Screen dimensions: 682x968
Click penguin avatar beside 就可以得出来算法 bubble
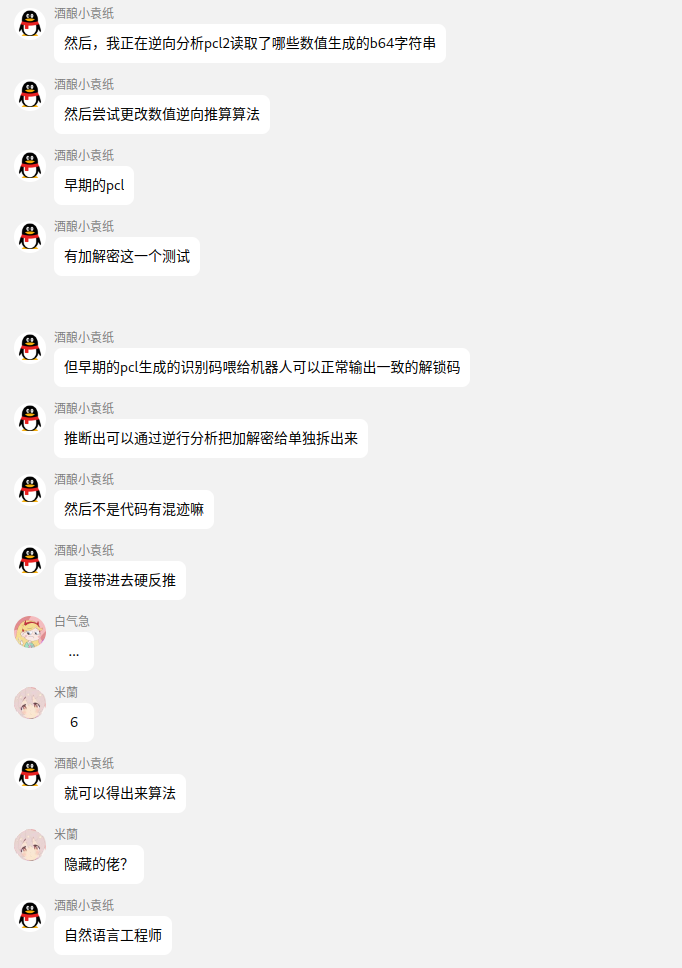30,774
